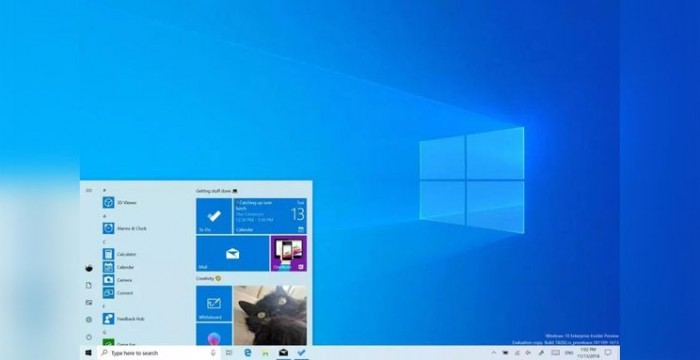Open Pictures from Start menu sidebar
The image size is (700, 360).
coord(89,302)
